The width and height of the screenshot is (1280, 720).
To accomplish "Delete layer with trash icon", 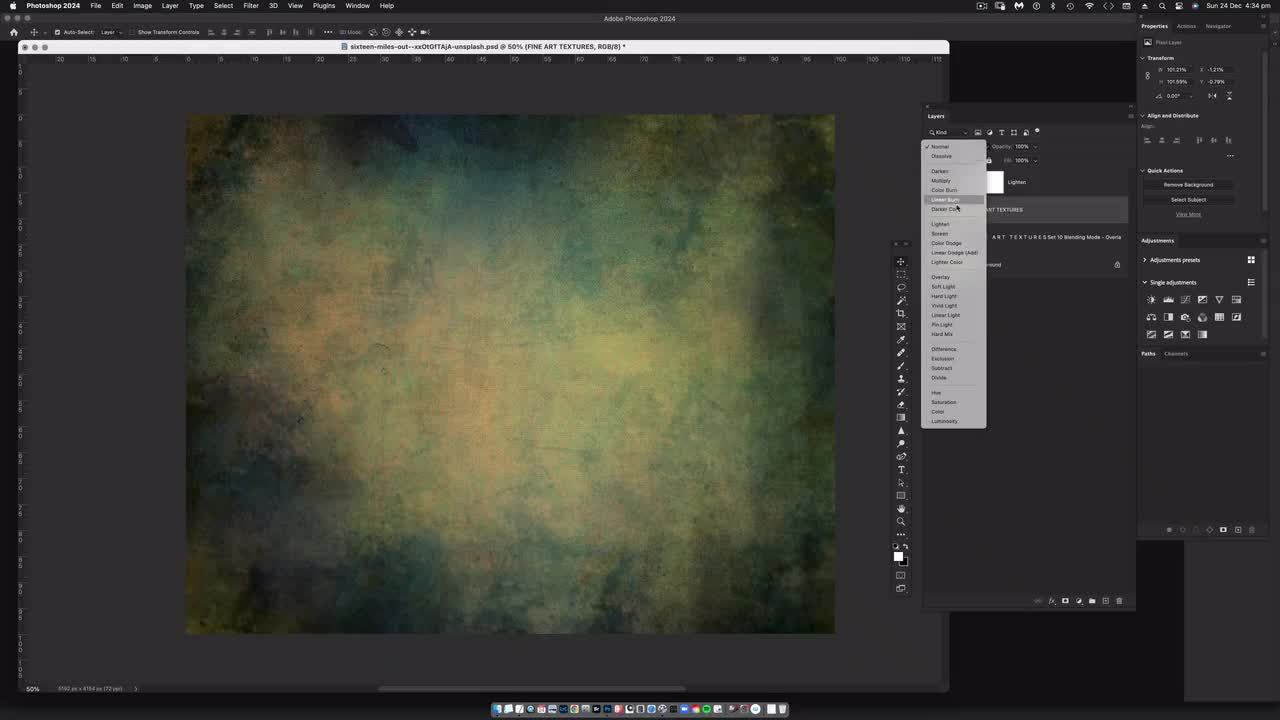I will [x=1119, y=601].
